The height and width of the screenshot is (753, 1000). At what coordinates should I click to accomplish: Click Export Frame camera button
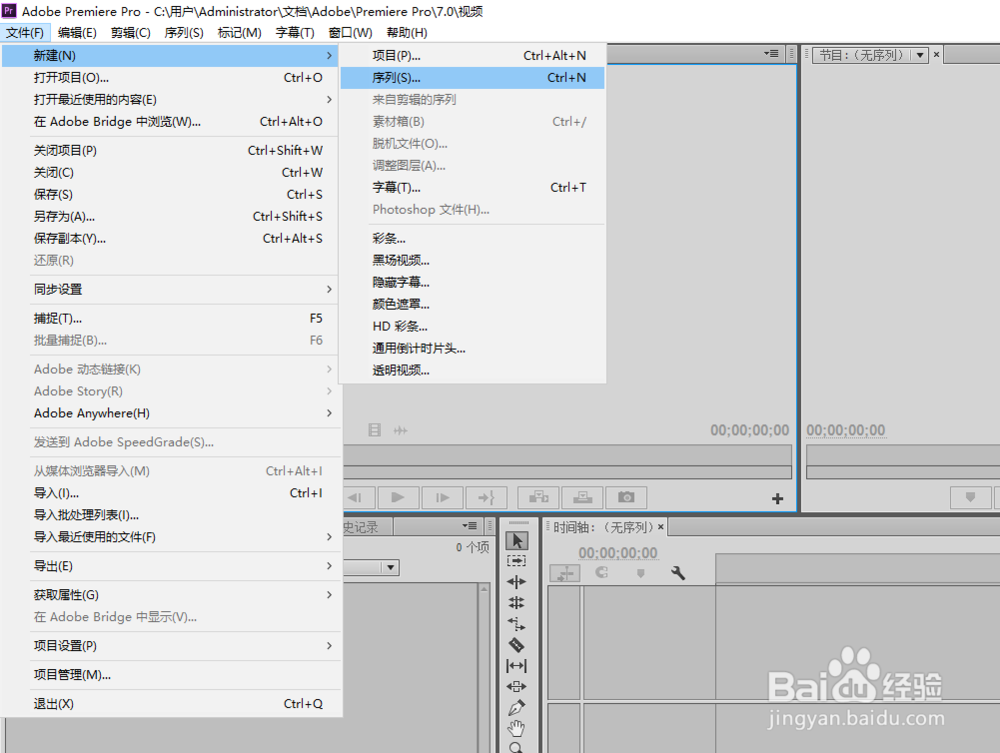[626, 497]
